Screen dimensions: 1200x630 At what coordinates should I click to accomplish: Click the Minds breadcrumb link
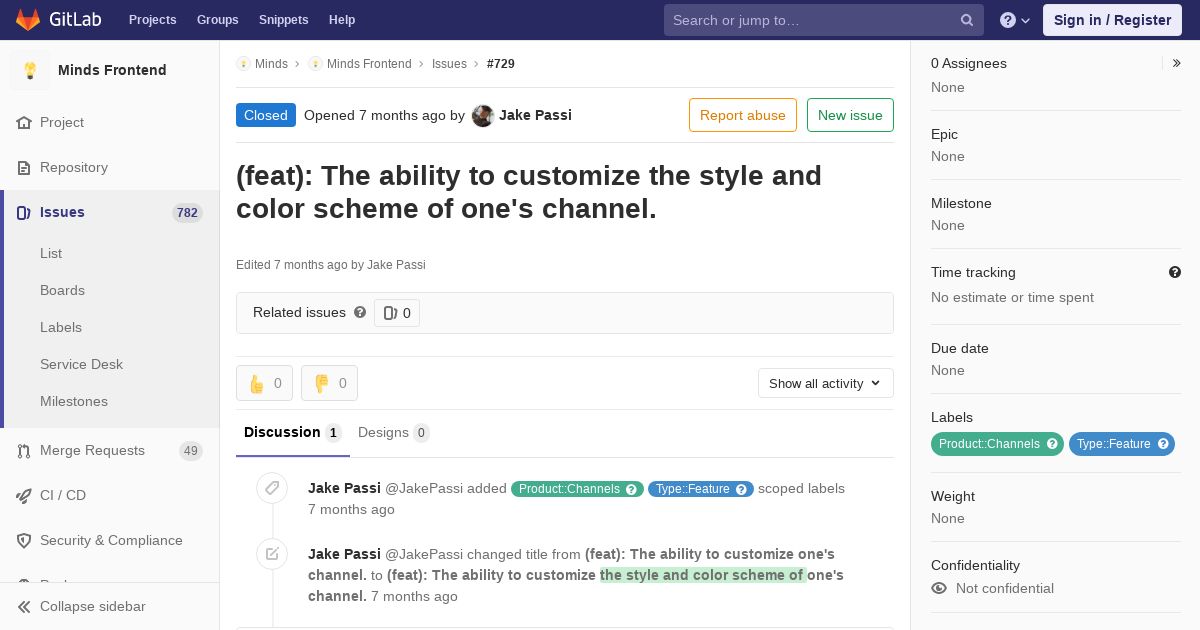[x=271, y=63]
